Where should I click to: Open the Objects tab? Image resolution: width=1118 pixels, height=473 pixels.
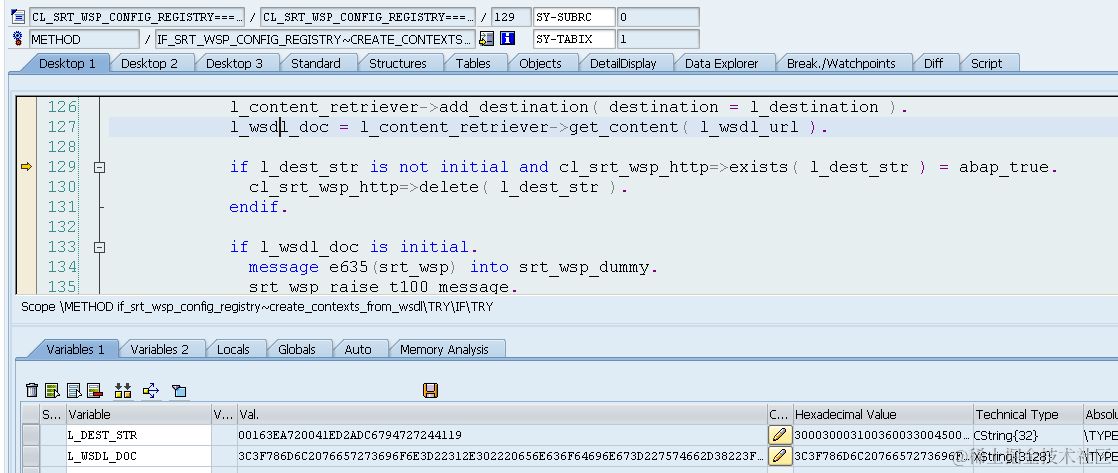tap(540, 63)
